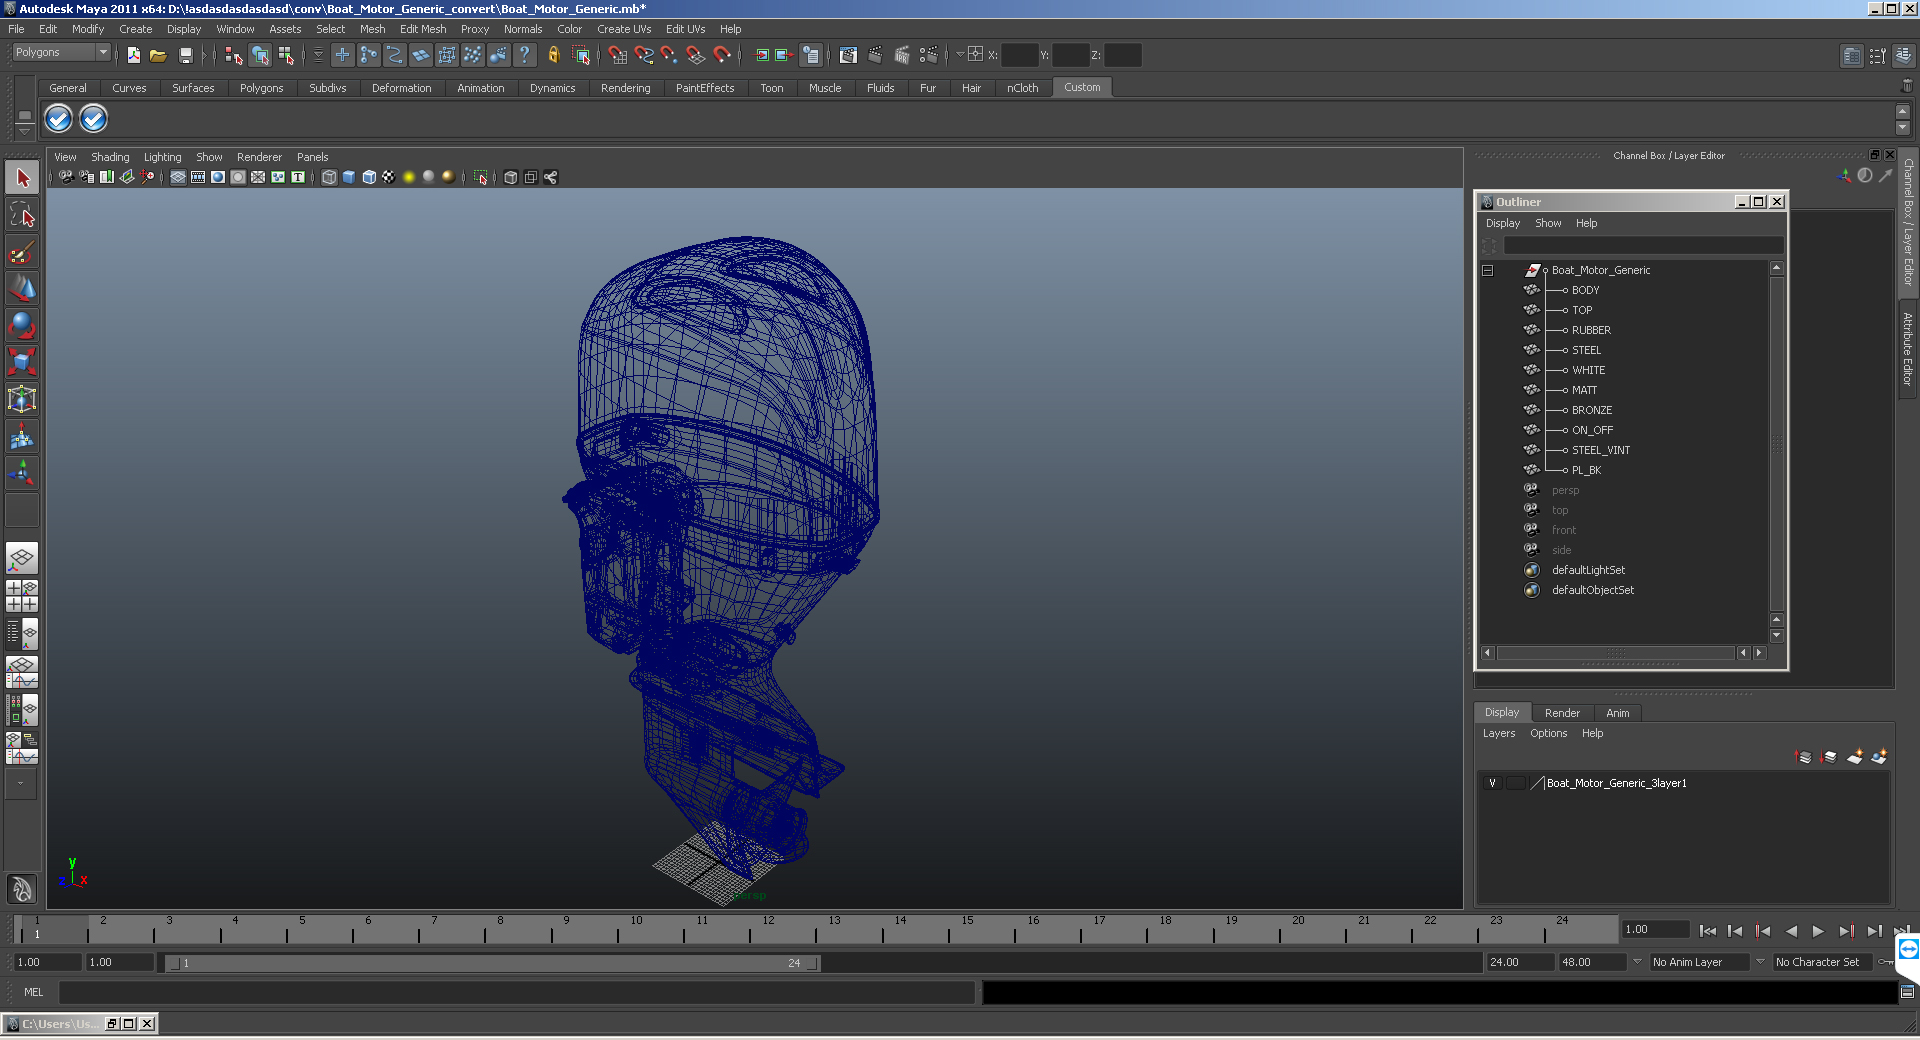Open the select camera viewport icon

coord(65,177)
